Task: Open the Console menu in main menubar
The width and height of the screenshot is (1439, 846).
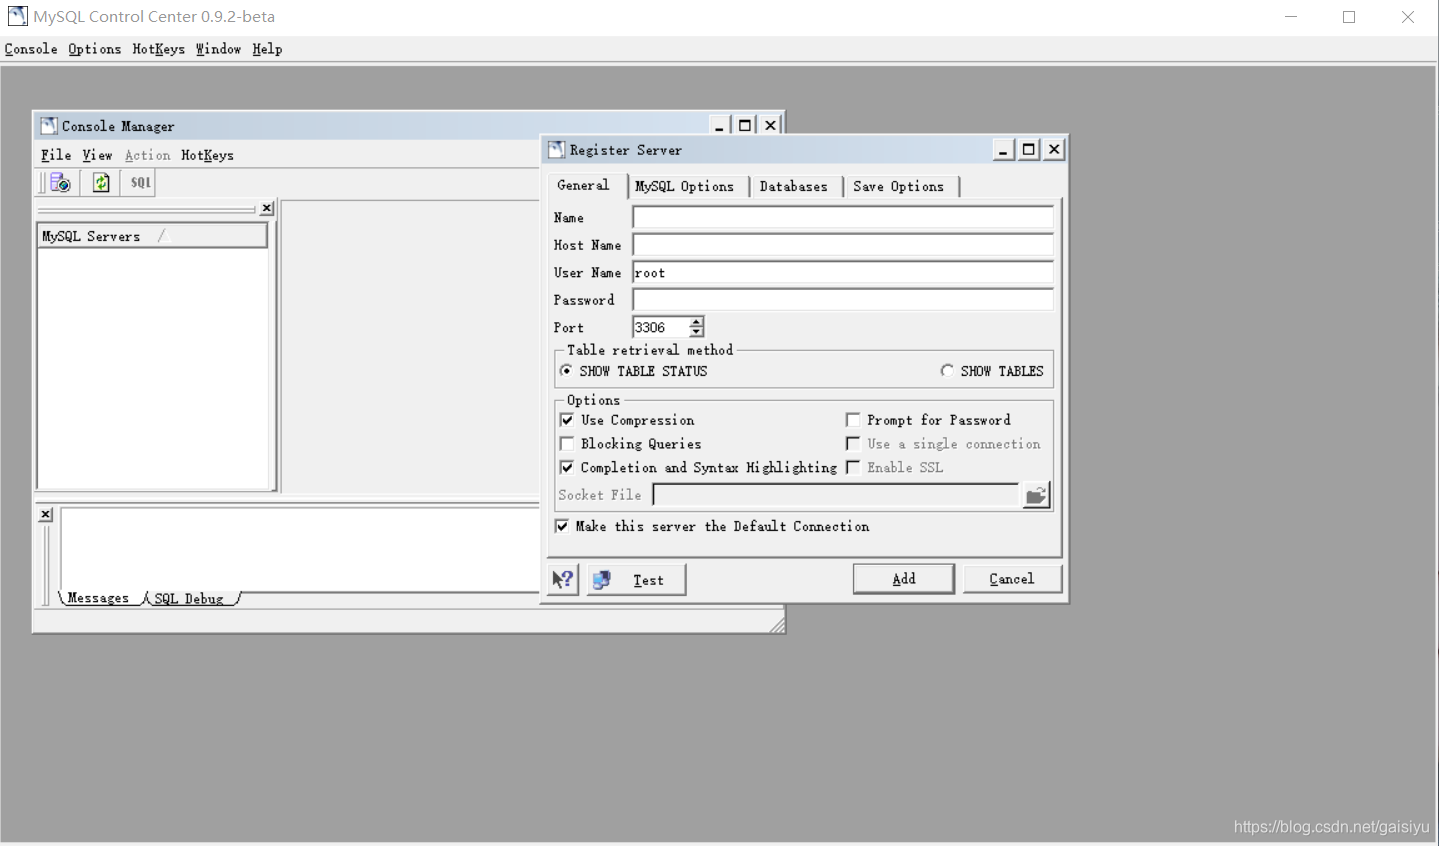Action: point(31,49)
